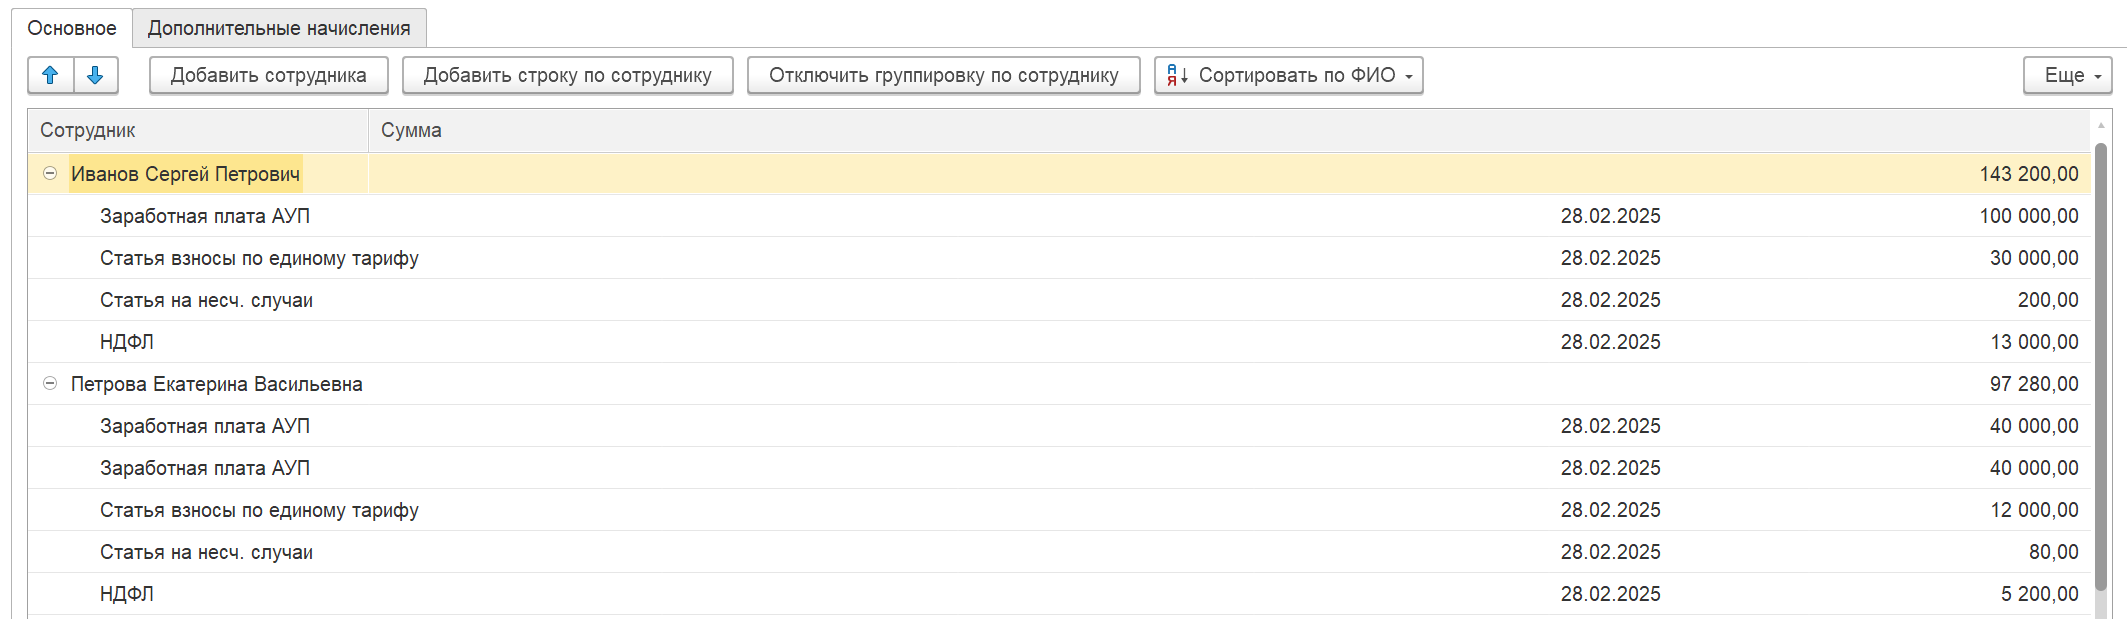Screen dimensions: 2127x619
Task: Collapse the Петрова Екатерина Васильевна group
Action: tap(50, 383)
